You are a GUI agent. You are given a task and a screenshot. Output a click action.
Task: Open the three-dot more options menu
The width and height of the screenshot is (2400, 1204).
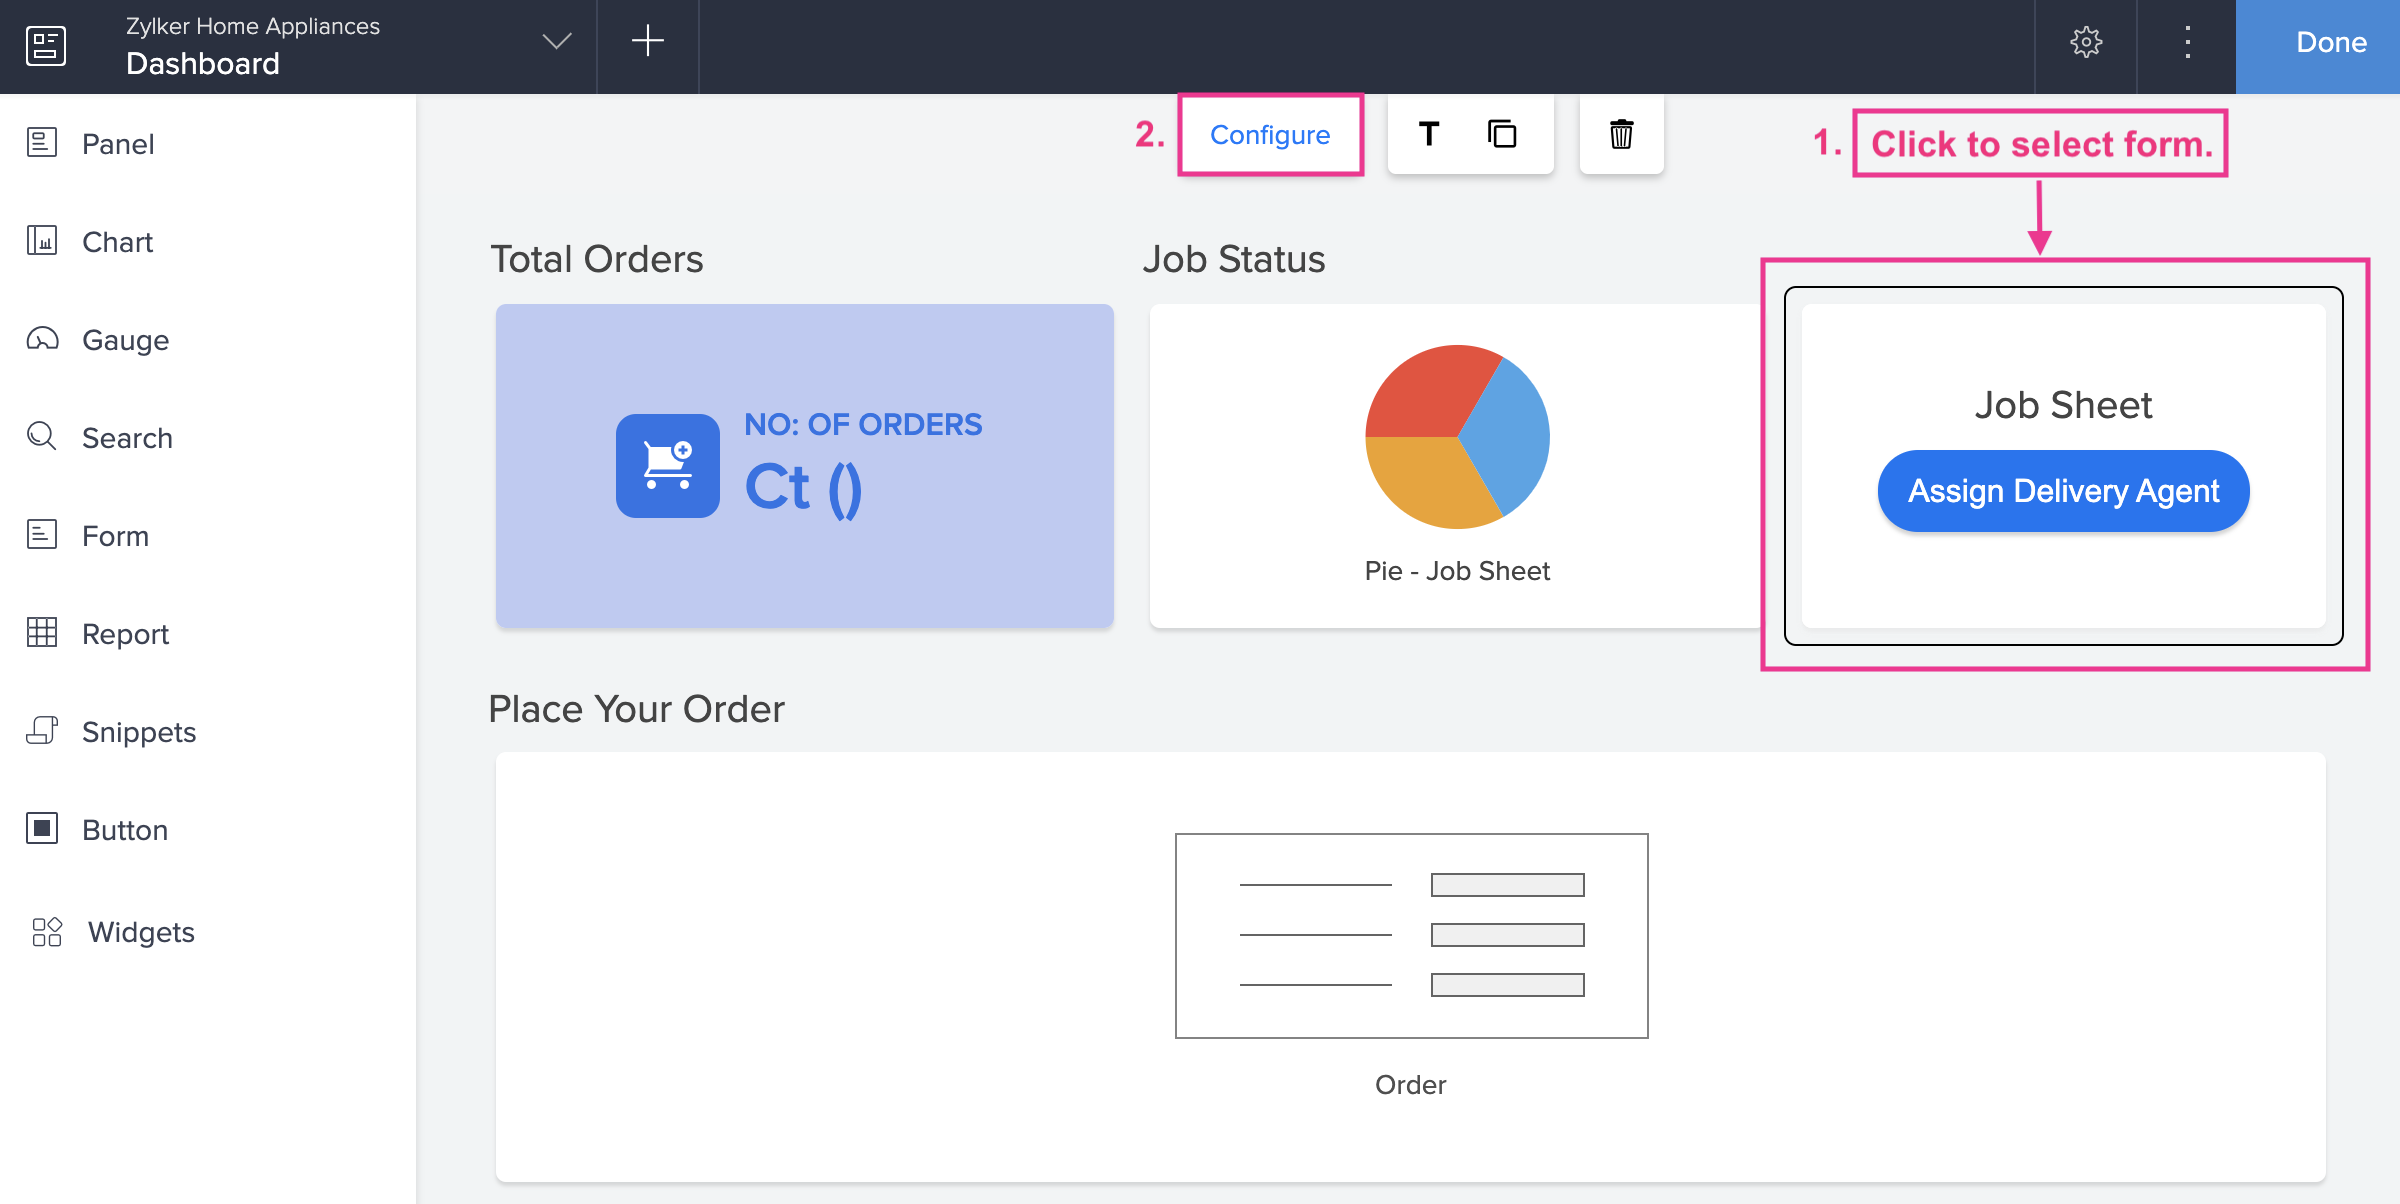click(2187, 42)
